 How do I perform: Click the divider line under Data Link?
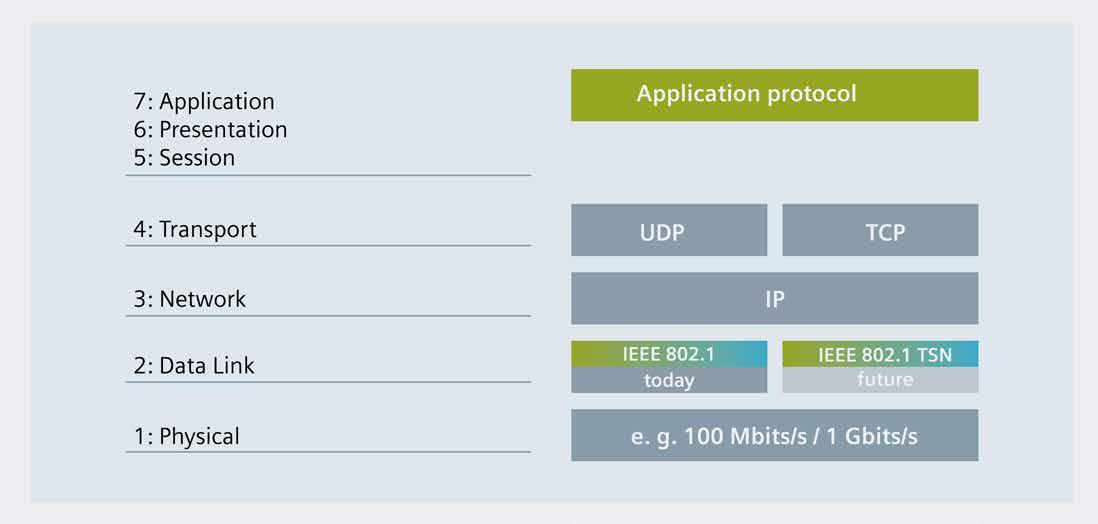click(x=328, y=382)
